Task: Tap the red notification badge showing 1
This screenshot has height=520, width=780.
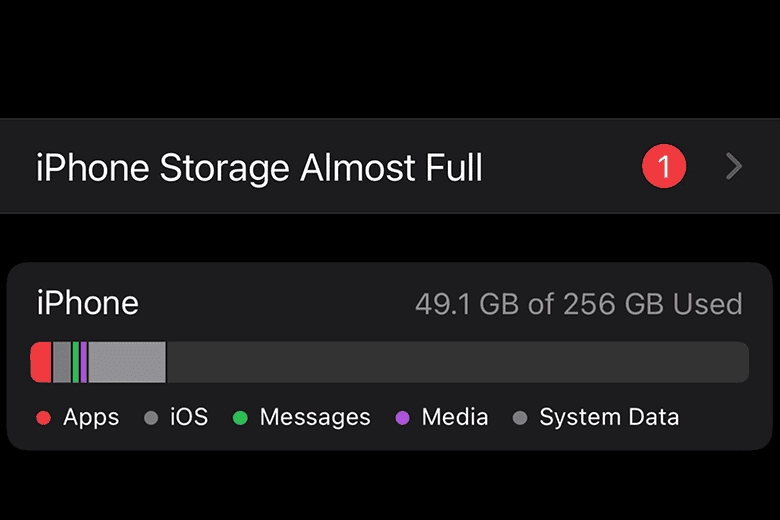Action: pyautogui.click(x=664, y=166)
